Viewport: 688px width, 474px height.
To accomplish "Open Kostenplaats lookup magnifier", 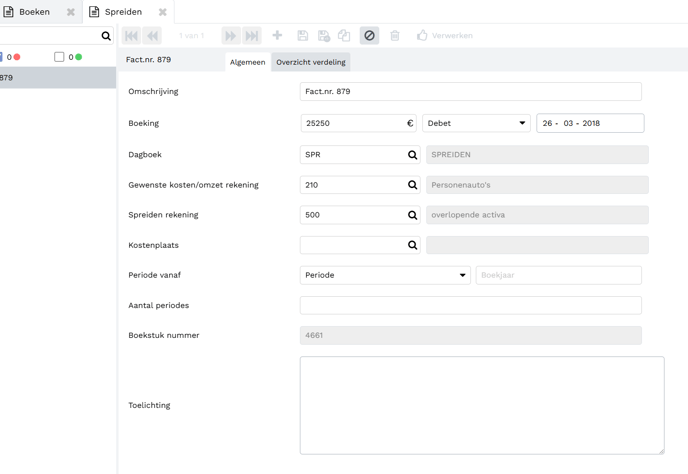I will coord(412,245).
